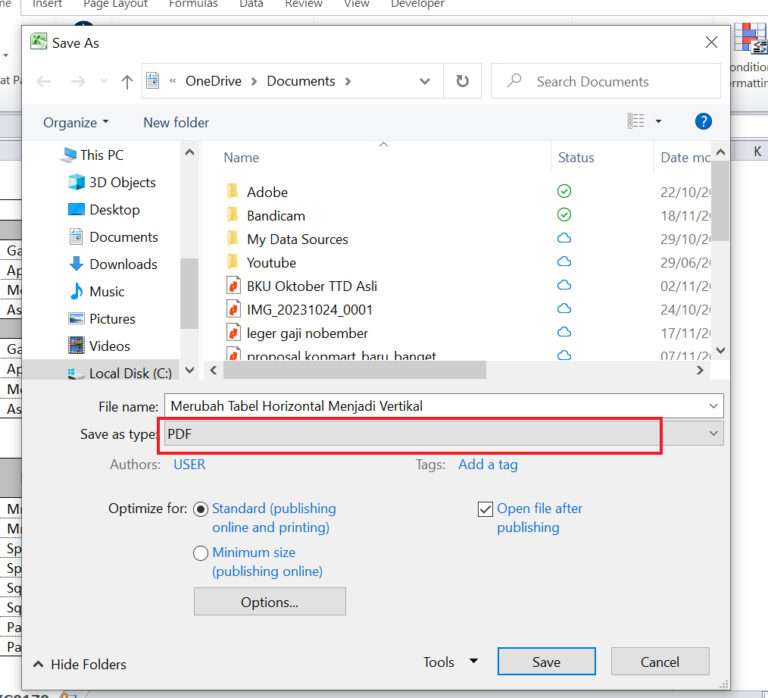Go back with the left arrow icon

(x=44, y=81)
